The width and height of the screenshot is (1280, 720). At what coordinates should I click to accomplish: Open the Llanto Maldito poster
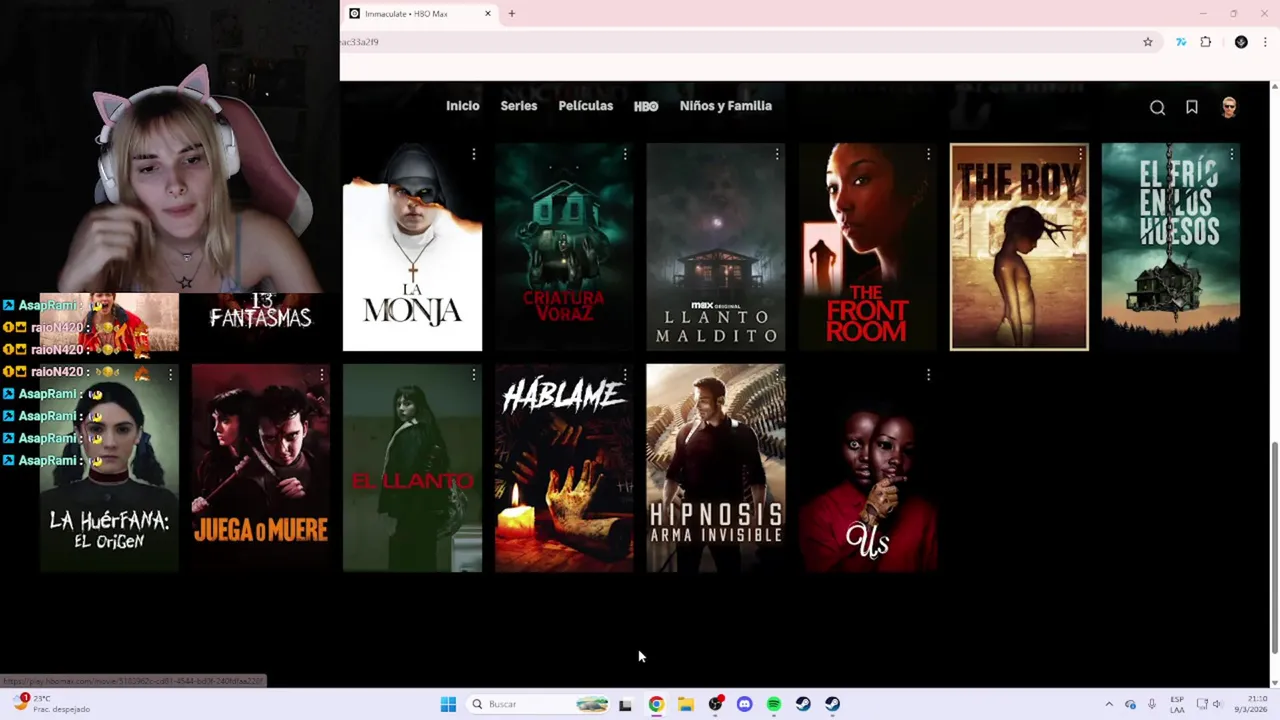(716, 247)
